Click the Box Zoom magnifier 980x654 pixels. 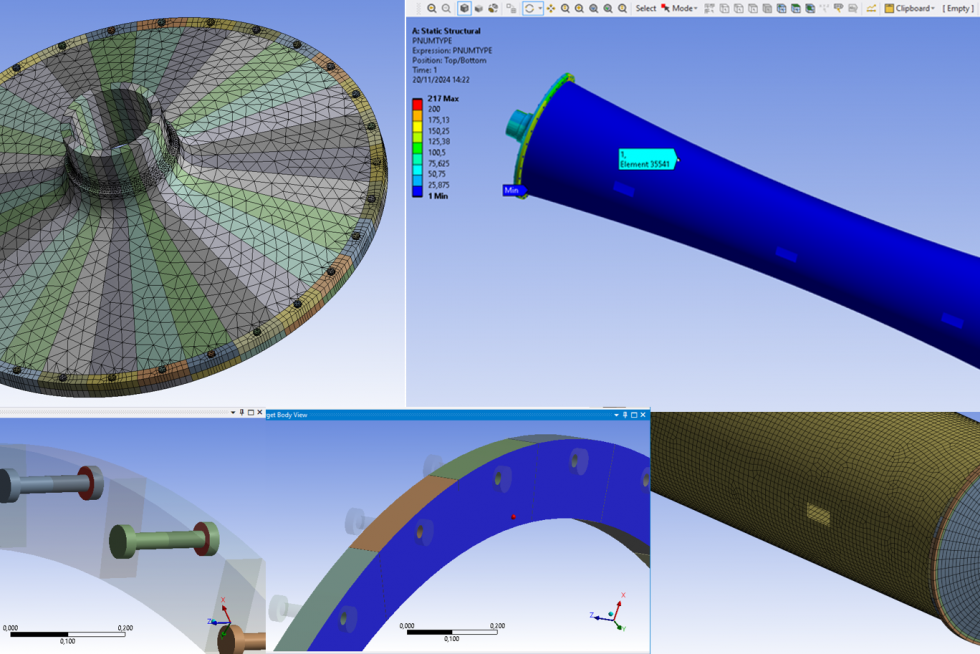579,8
